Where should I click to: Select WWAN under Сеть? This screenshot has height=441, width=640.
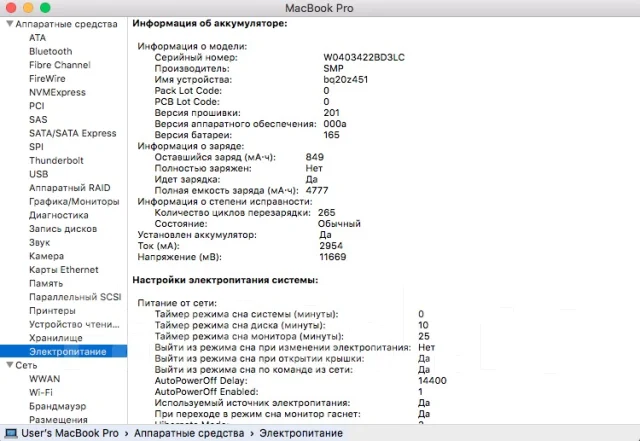point(44,379)
